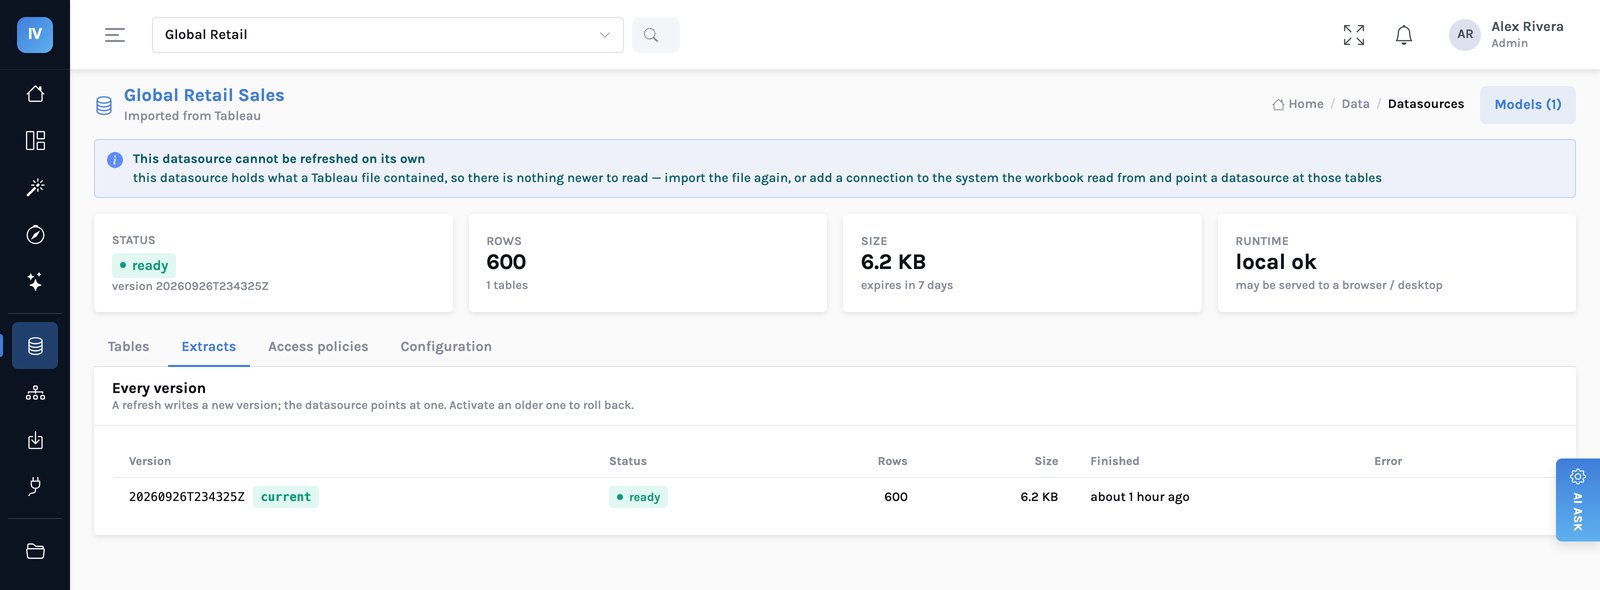Open the hierarchy tree icon in the sidebar

click(x=35, y=393)
